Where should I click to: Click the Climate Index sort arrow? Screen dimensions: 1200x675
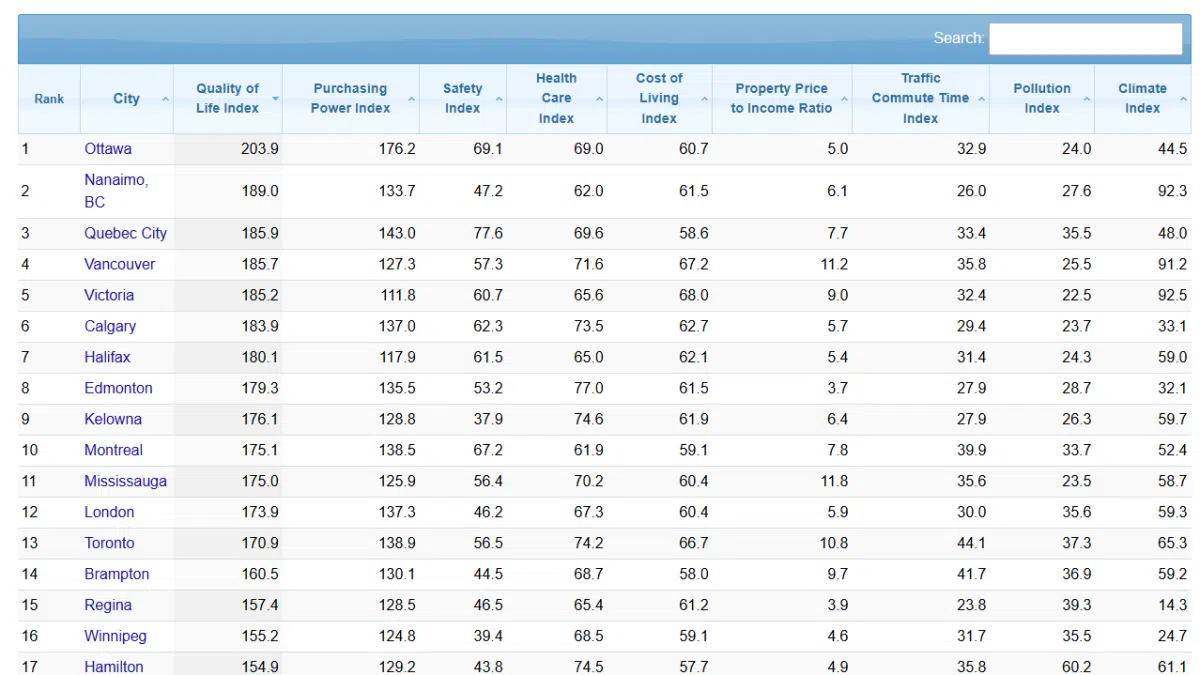[1183, 99]
